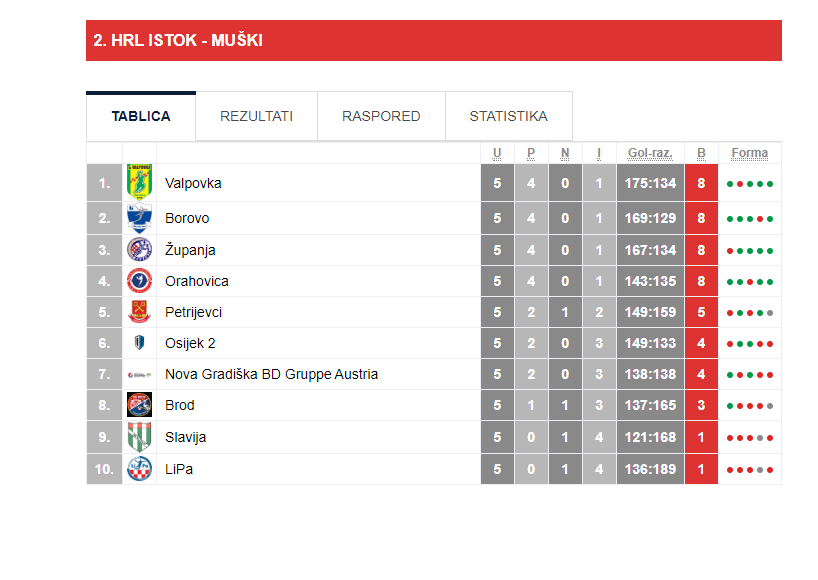
Task: Click the Slavija green striped crest
Action: pyautogui.click(x=139, y=437)
